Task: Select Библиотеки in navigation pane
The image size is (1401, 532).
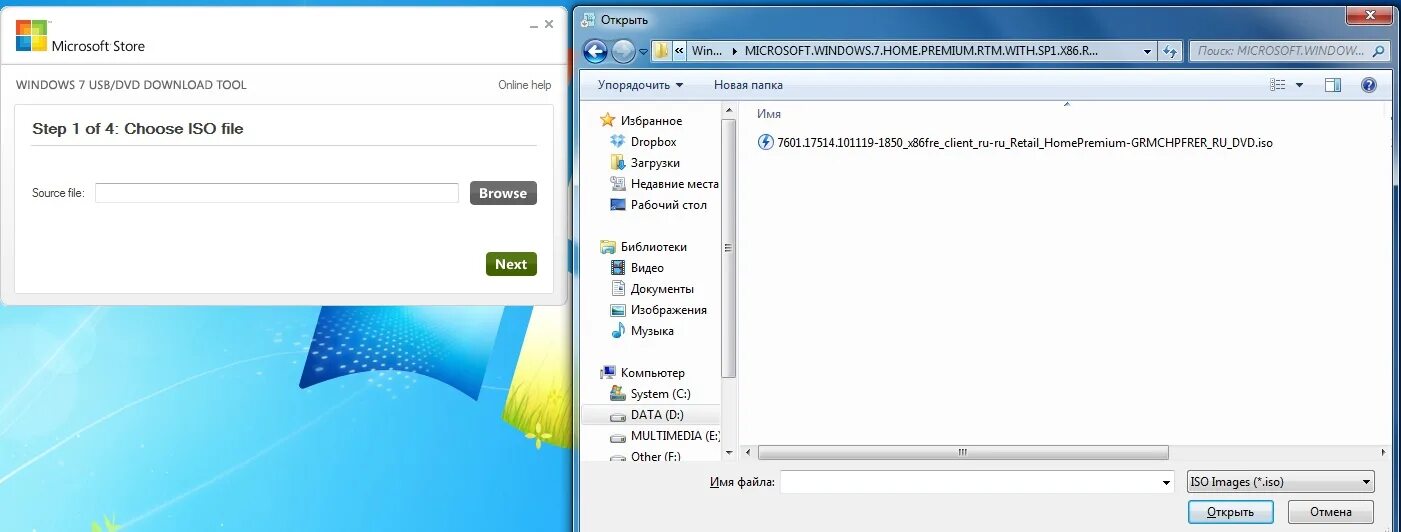Action: [653, 246]
